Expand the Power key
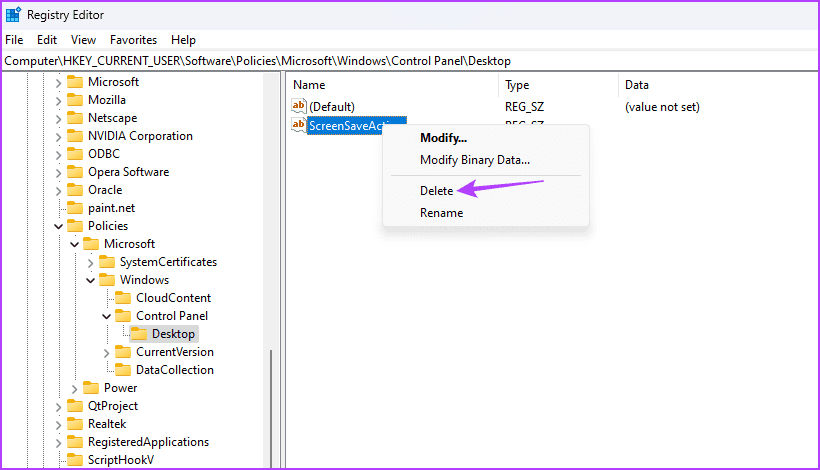The image size is (820, 470). 75,388
